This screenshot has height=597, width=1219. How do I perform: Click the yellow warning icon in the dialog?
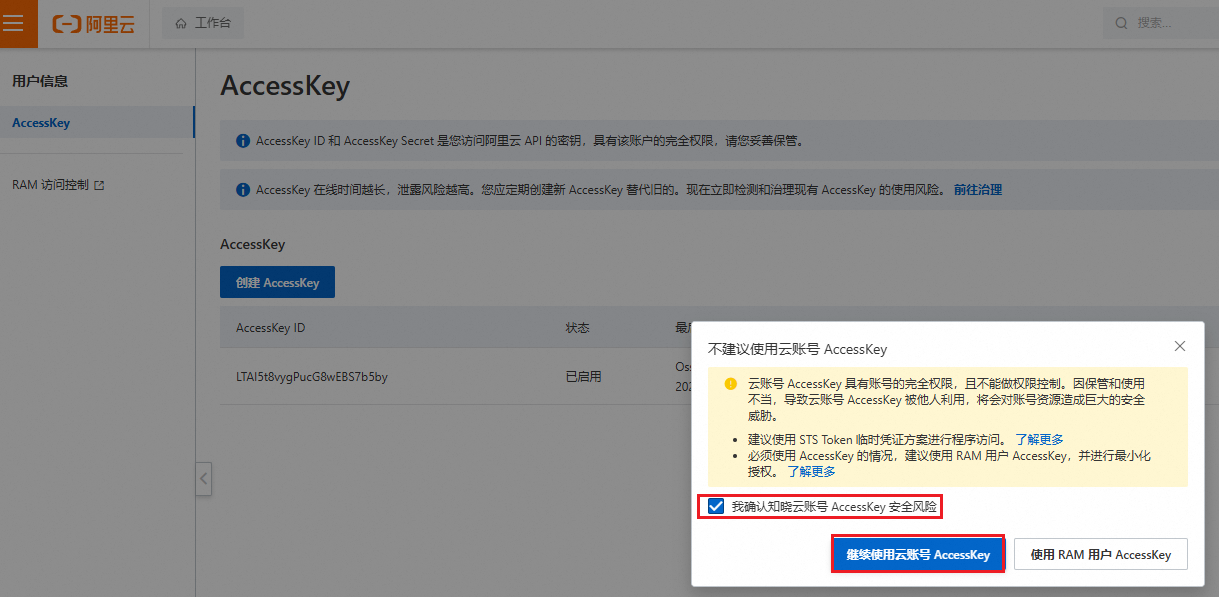731,384
